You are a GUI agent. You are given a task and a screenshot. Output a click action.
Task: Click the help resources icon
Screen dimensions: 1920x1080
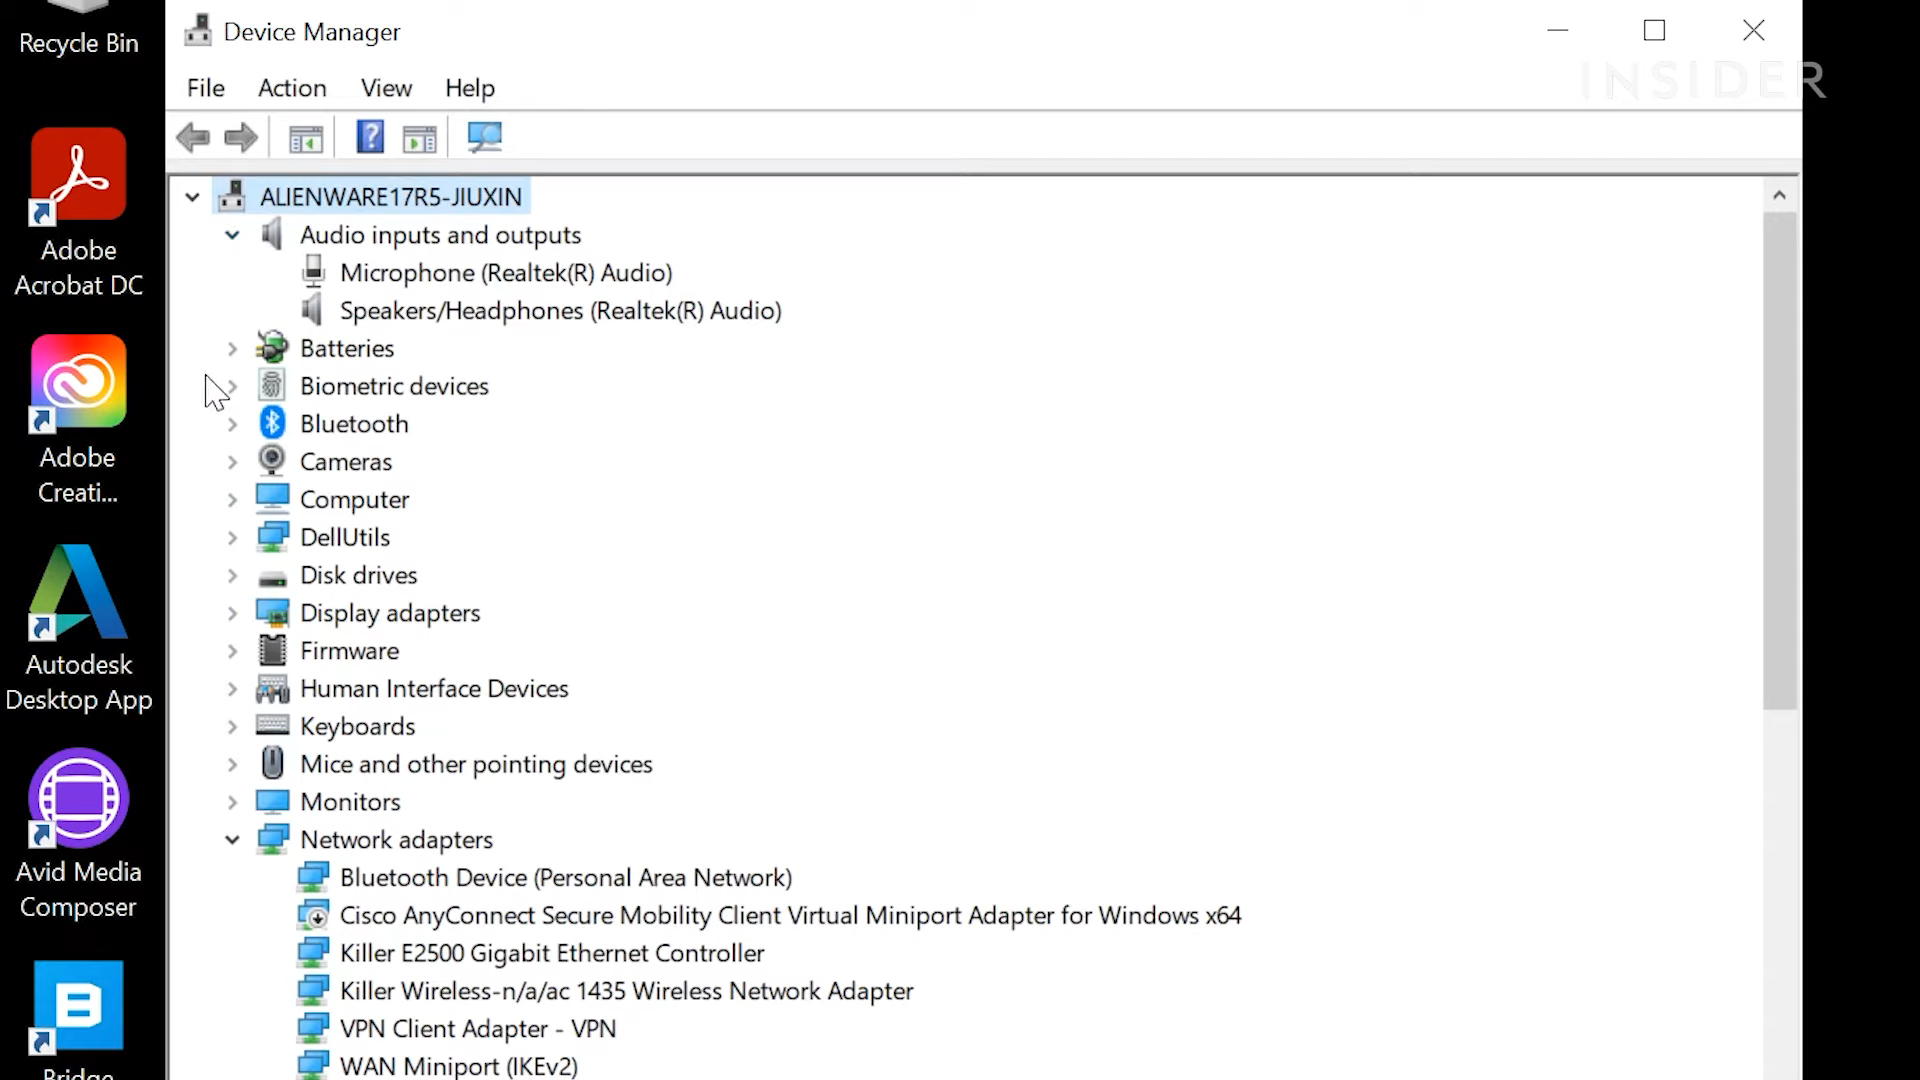click(369, 137)
